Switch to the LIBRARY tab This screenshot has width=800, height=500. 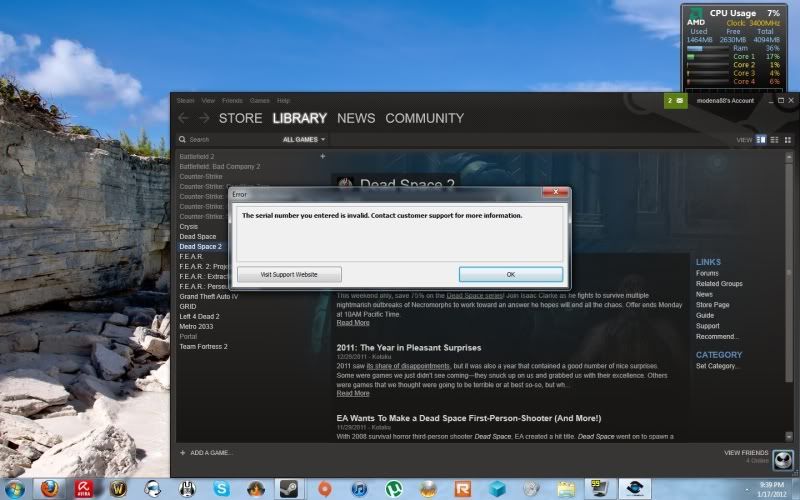pos(299,118)
